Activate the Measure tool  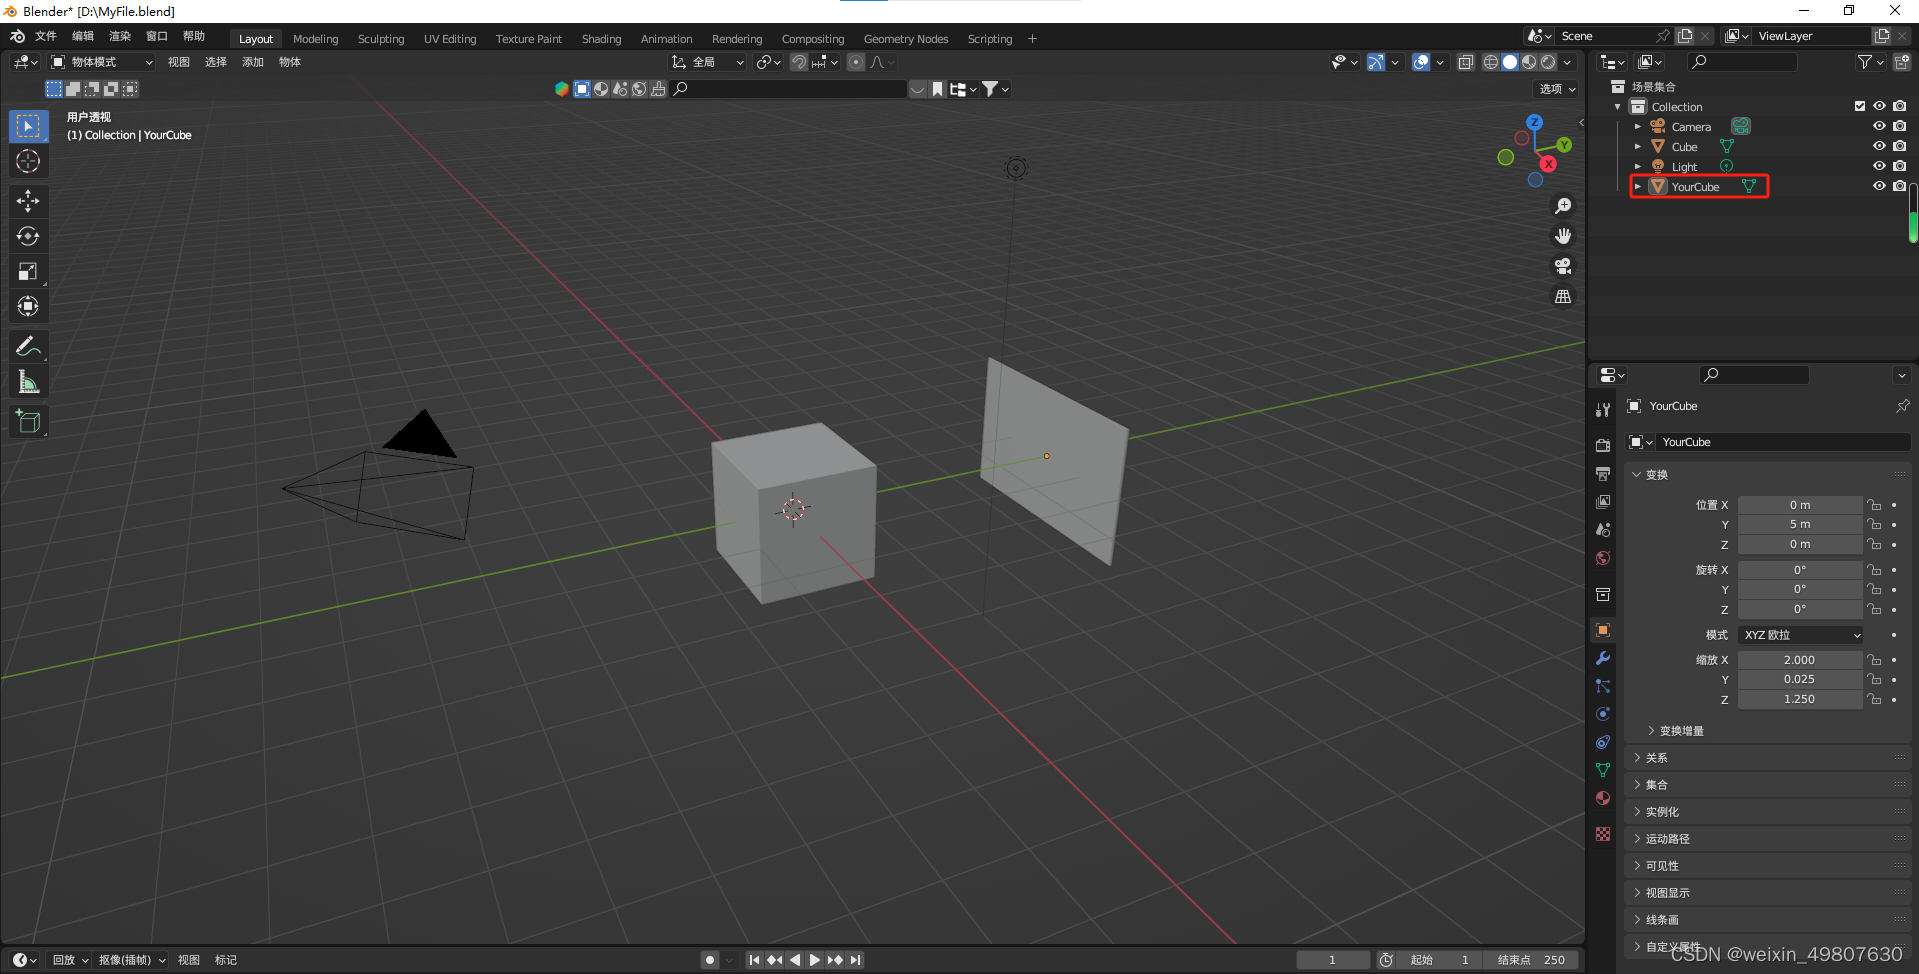point(29,381)
